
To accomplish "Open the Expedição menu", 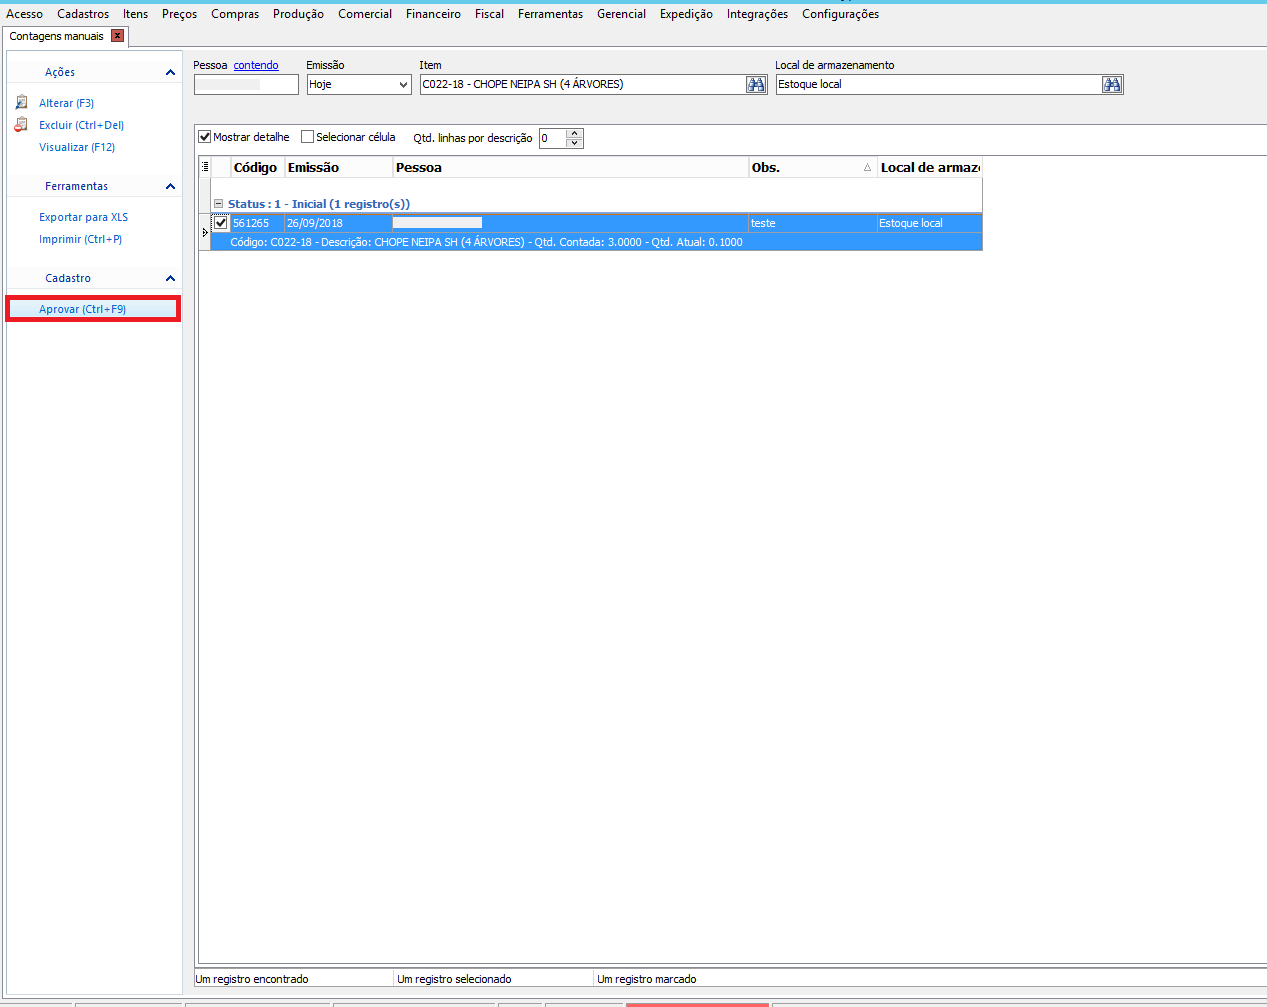I will [x=686, y=14].
